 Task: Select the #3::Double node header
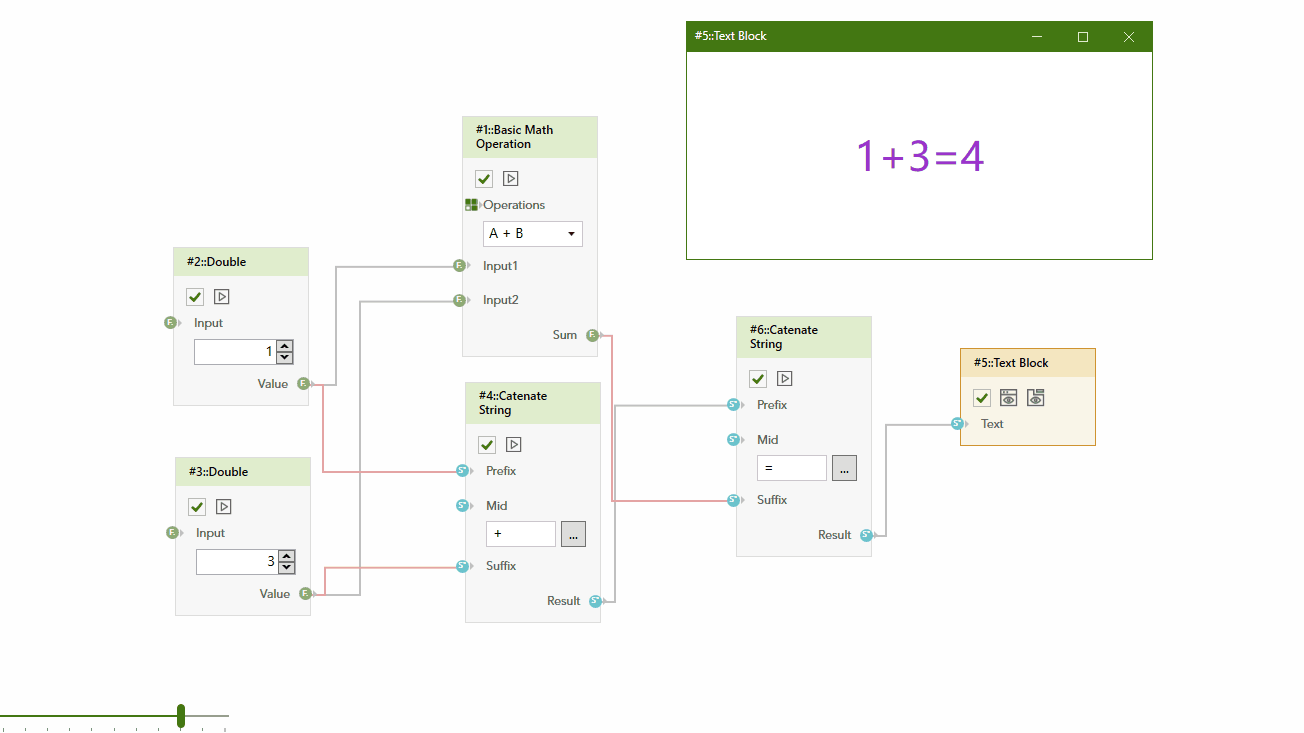pos(243,472)
